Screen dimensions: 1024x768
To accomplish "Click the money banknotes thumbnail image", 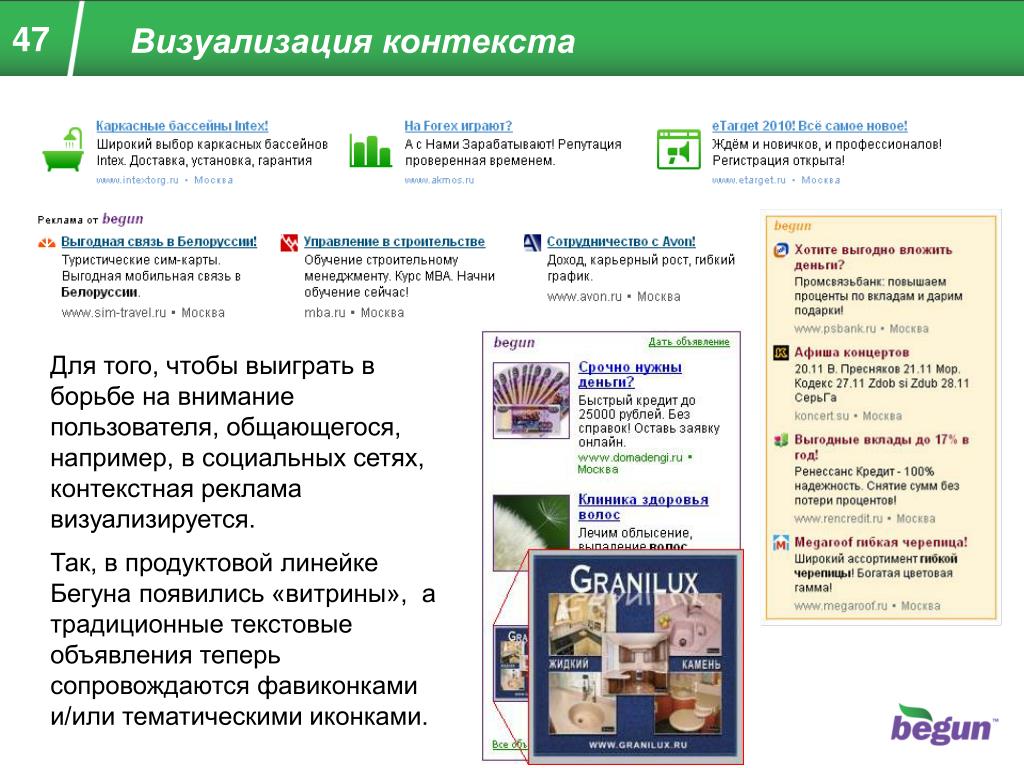I will tap(531, 400).
